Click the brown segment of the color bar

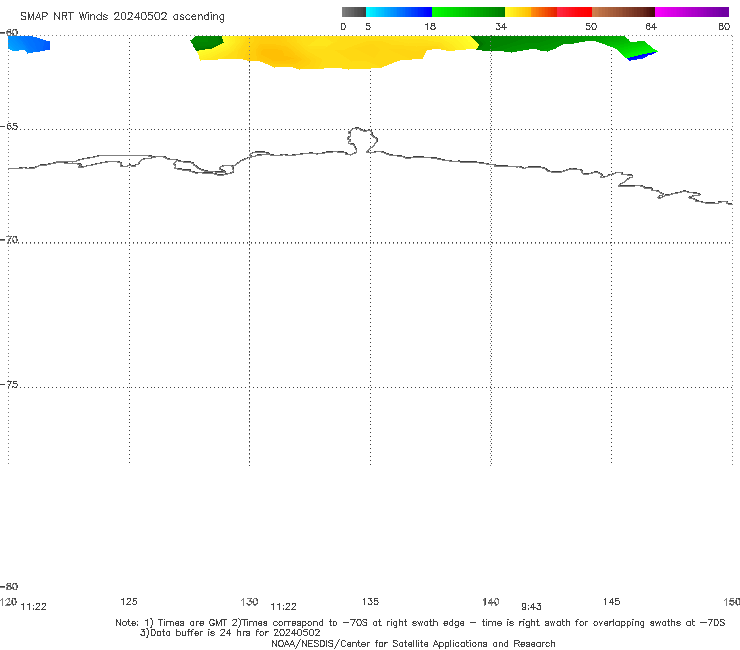pos(623,12)
